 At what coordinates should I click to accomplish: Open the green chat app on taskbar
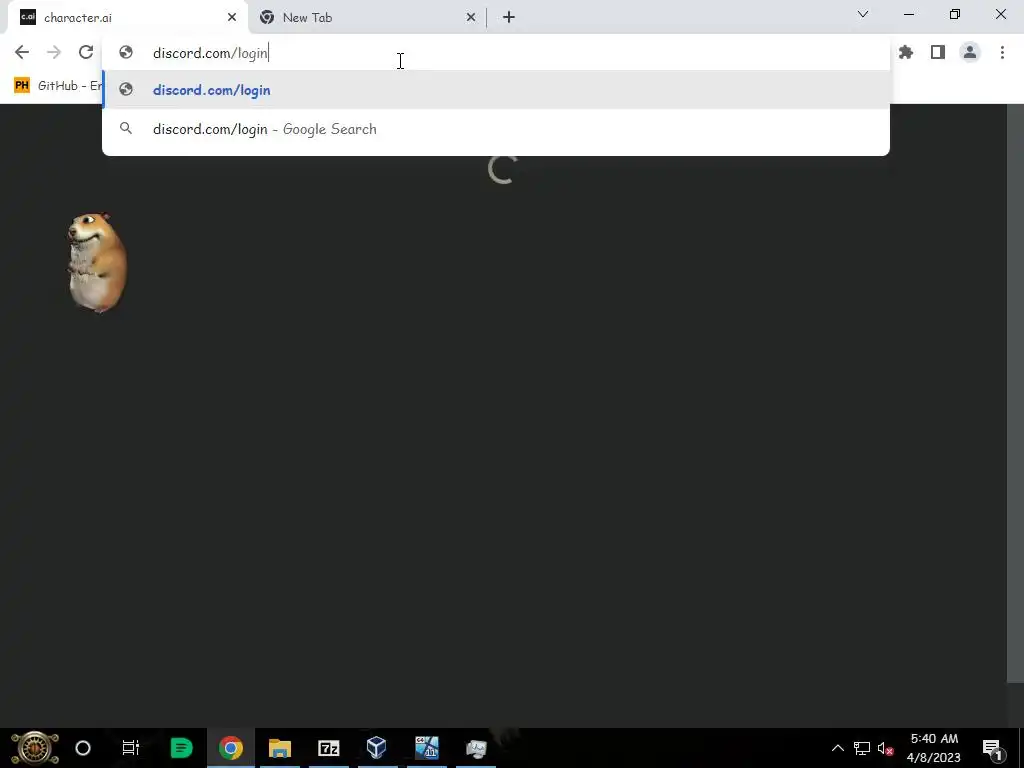click(x=181, y=748)
